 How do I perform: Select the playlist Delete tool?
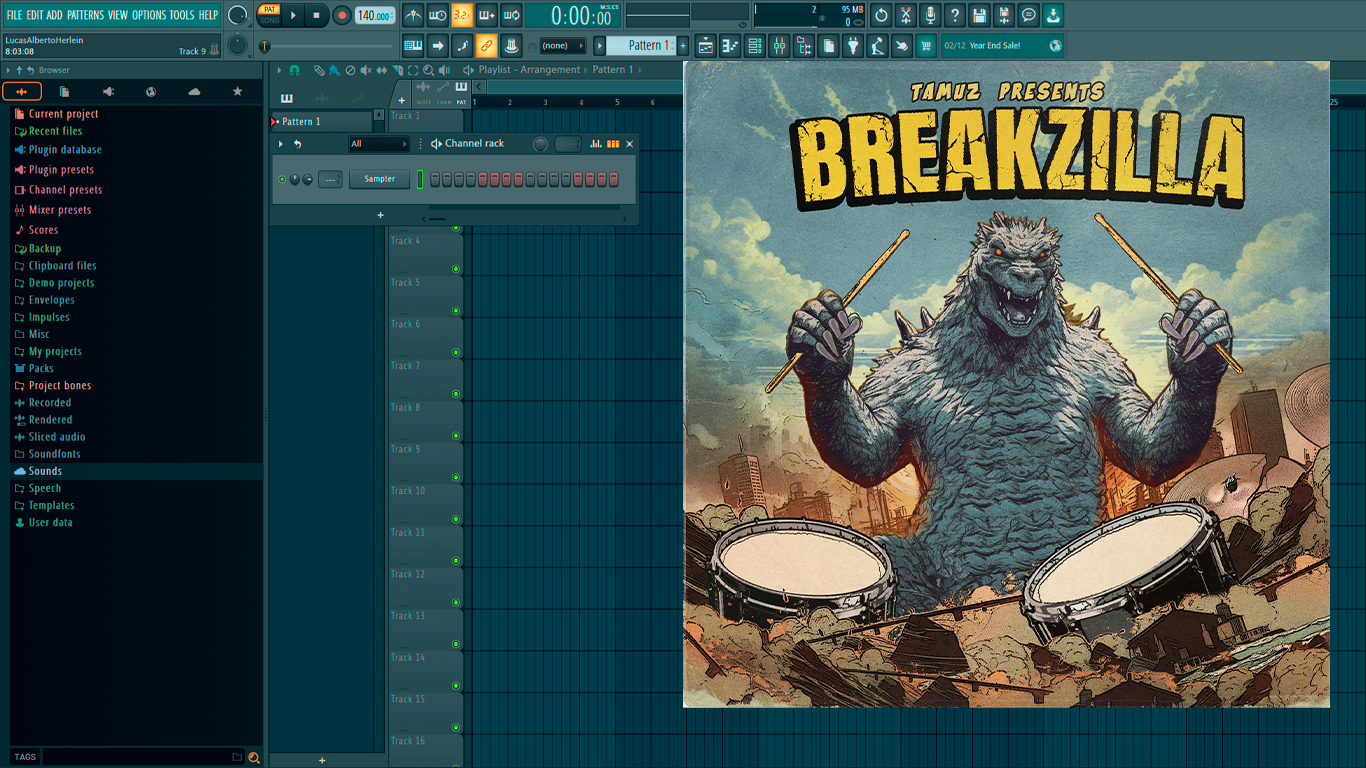coord(350,70)
